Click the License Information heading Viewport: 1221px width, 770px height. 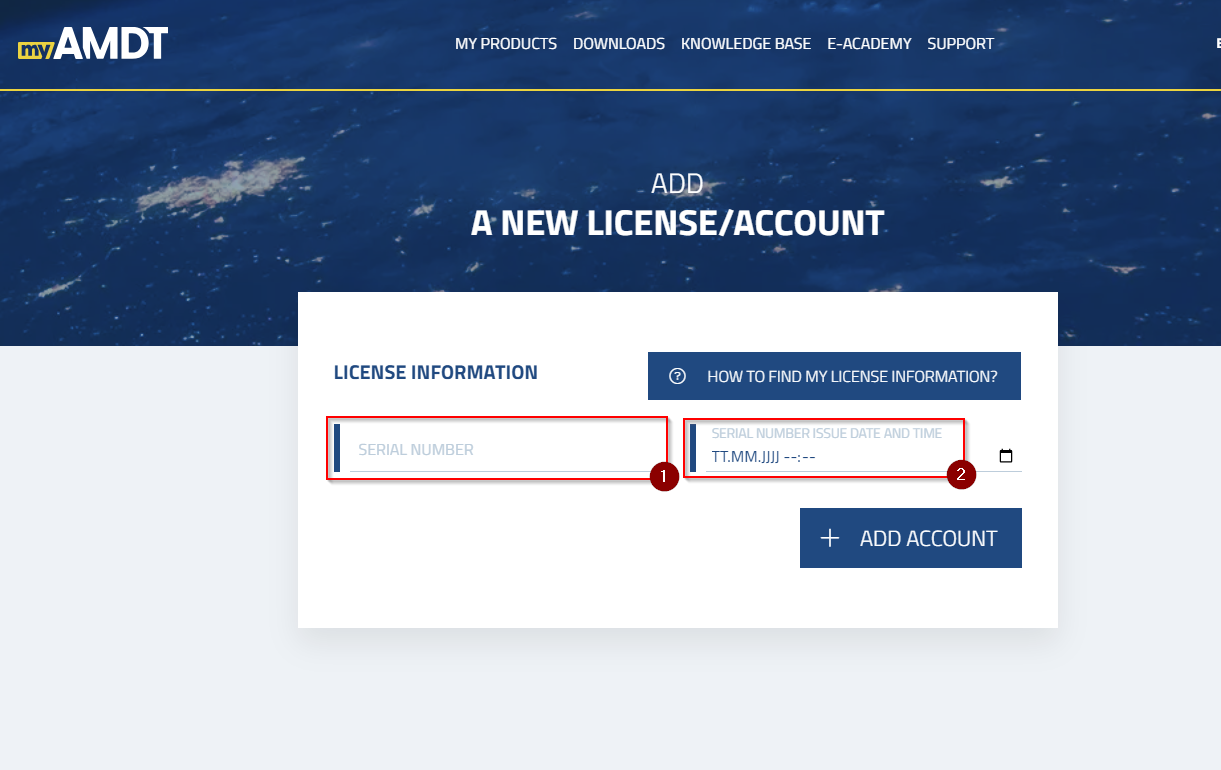(x=435, y=373)
